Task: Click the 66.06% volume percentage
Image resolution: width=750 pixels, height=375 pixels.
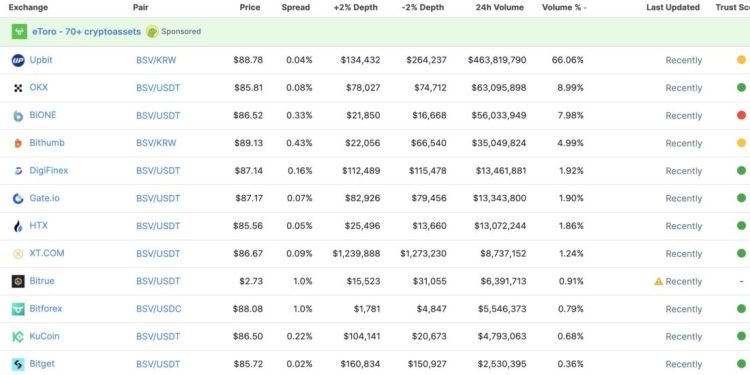Action: [x=568, y=60]
